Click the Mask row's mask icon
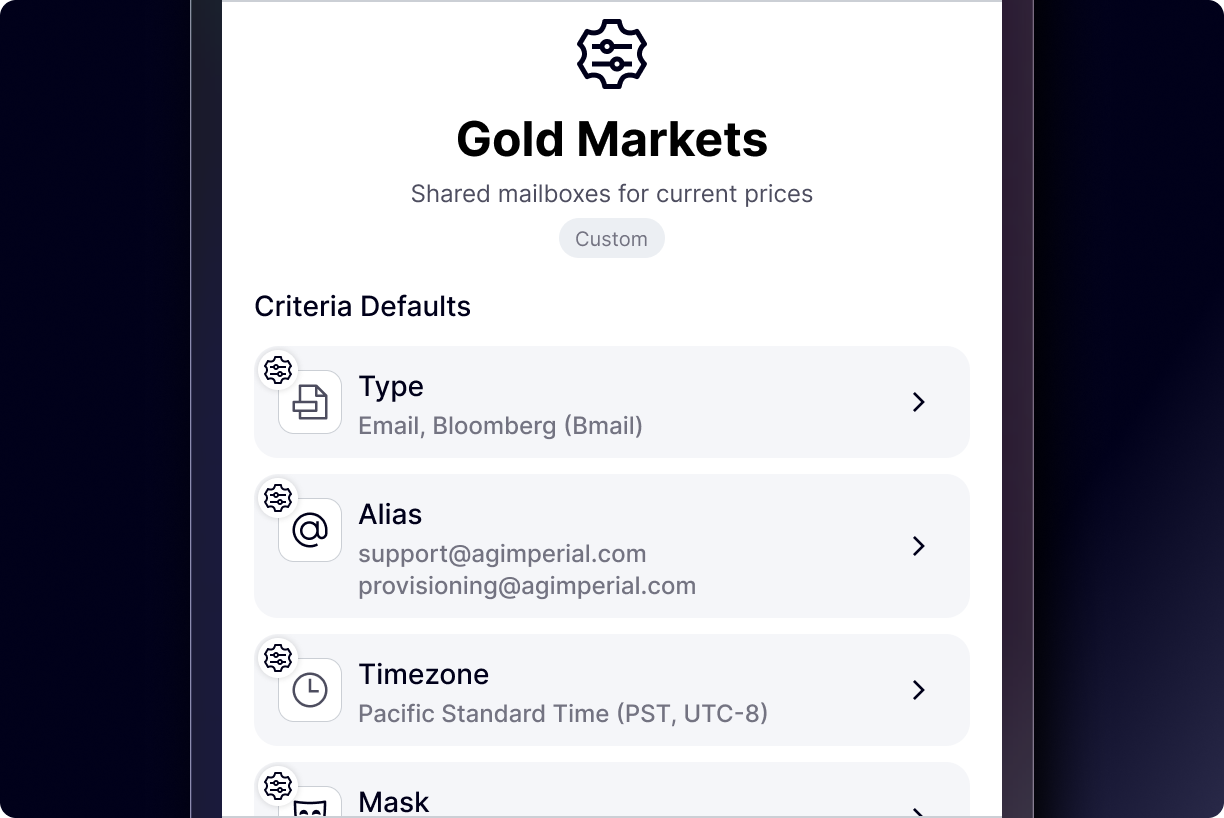The height and width of the screenshot is (818, 1224). coord(310,808)
